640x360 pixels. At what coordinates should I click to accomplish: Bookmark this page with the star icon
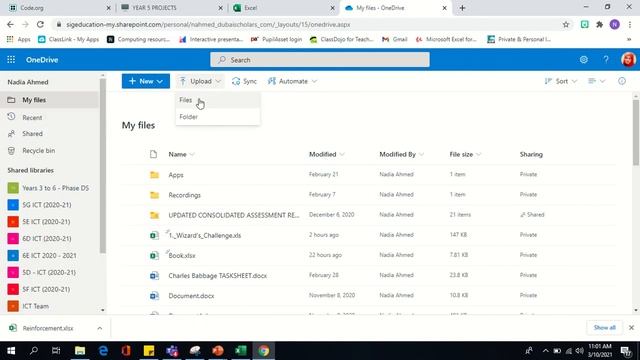(x=566, y=24)
